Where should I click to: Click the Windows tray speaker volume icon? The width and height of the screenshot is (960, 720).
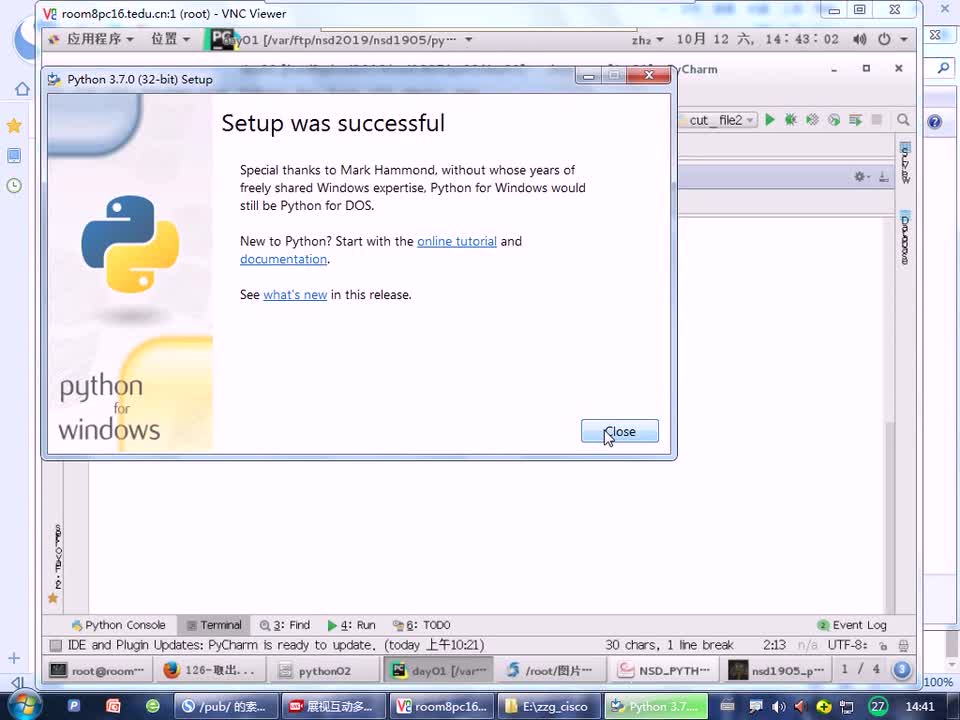click(778, 707)
